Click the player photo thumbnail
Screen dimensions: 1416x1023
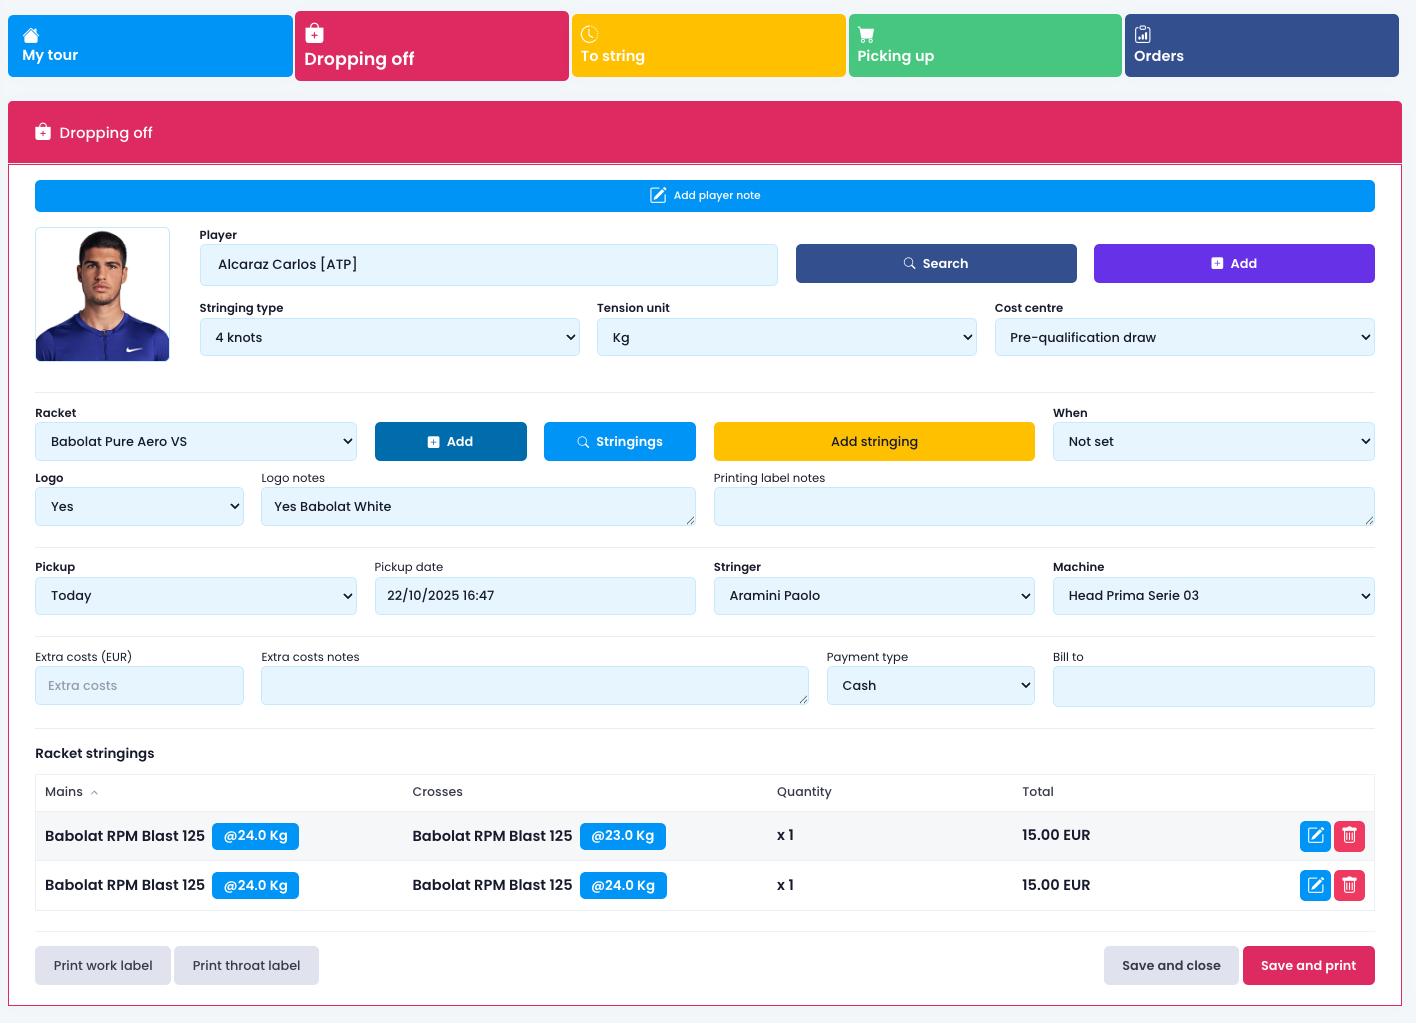click(x=102, y=294)
